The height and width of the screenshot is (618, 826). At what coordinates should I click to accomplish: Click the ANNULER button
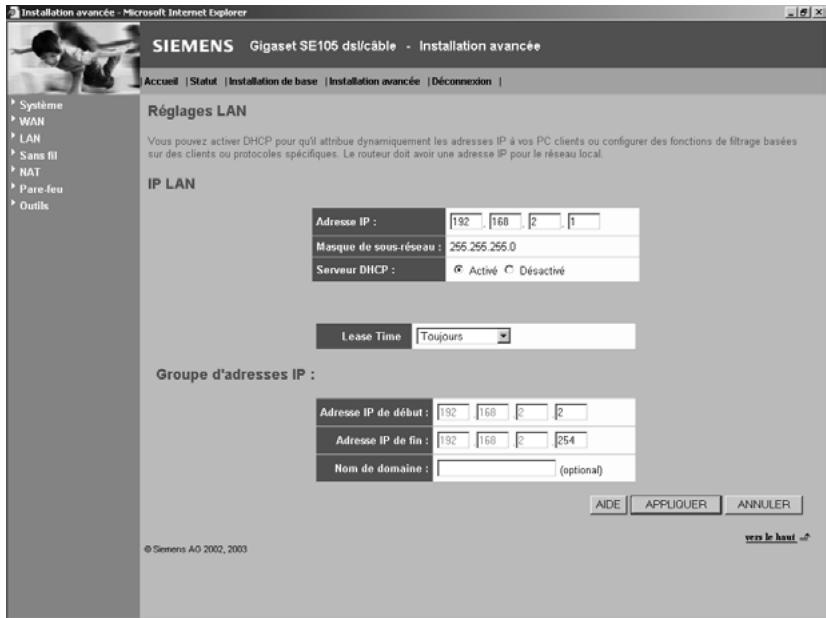[x=764, y=505]
